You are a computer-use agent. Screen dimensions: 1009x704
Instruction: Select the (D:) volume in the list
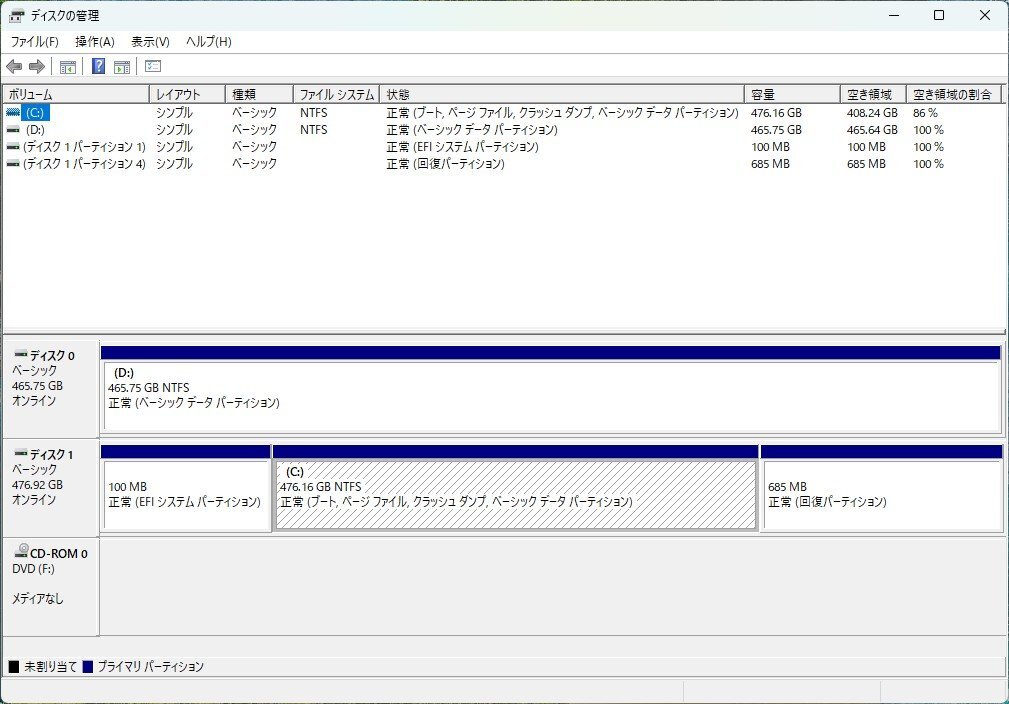point(35,129)
